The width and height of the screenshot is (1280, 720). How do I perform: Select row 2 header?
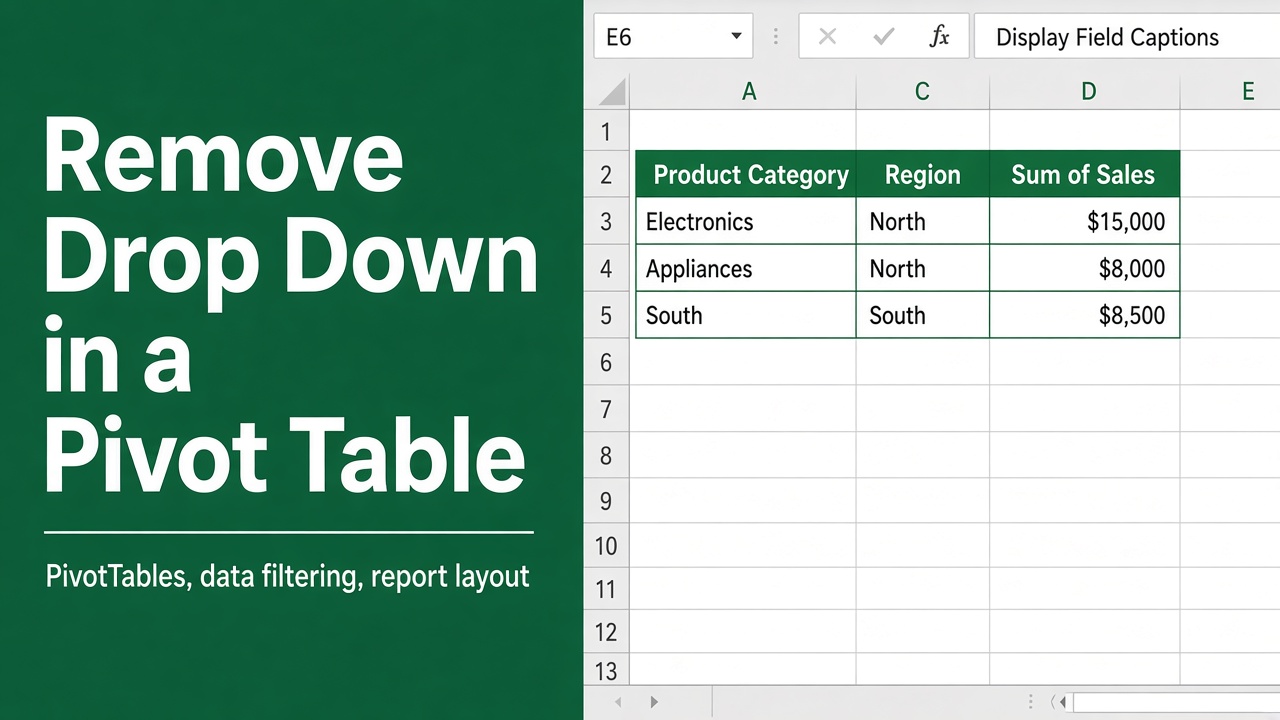pos(606,175)
